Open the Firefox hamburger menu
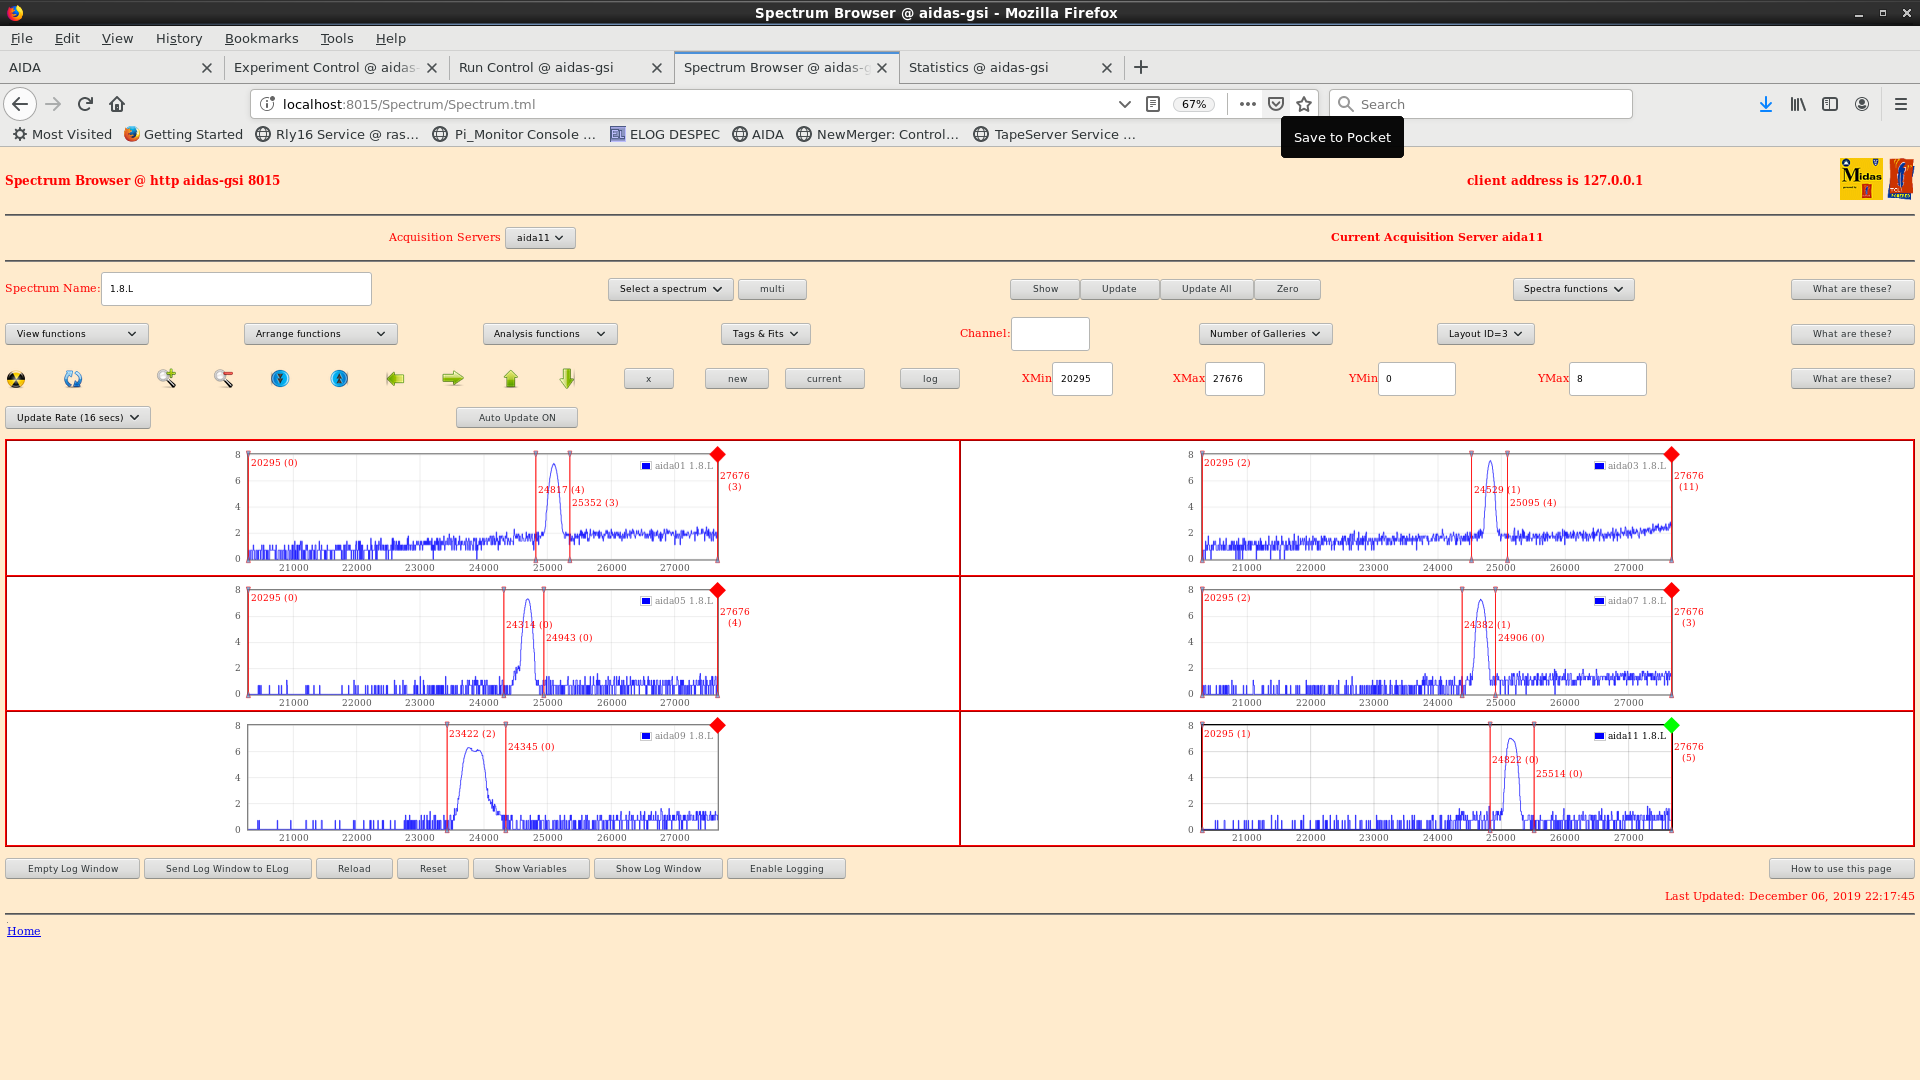This screenshot has height=1080, width=1920. [x=1901, y=104]
